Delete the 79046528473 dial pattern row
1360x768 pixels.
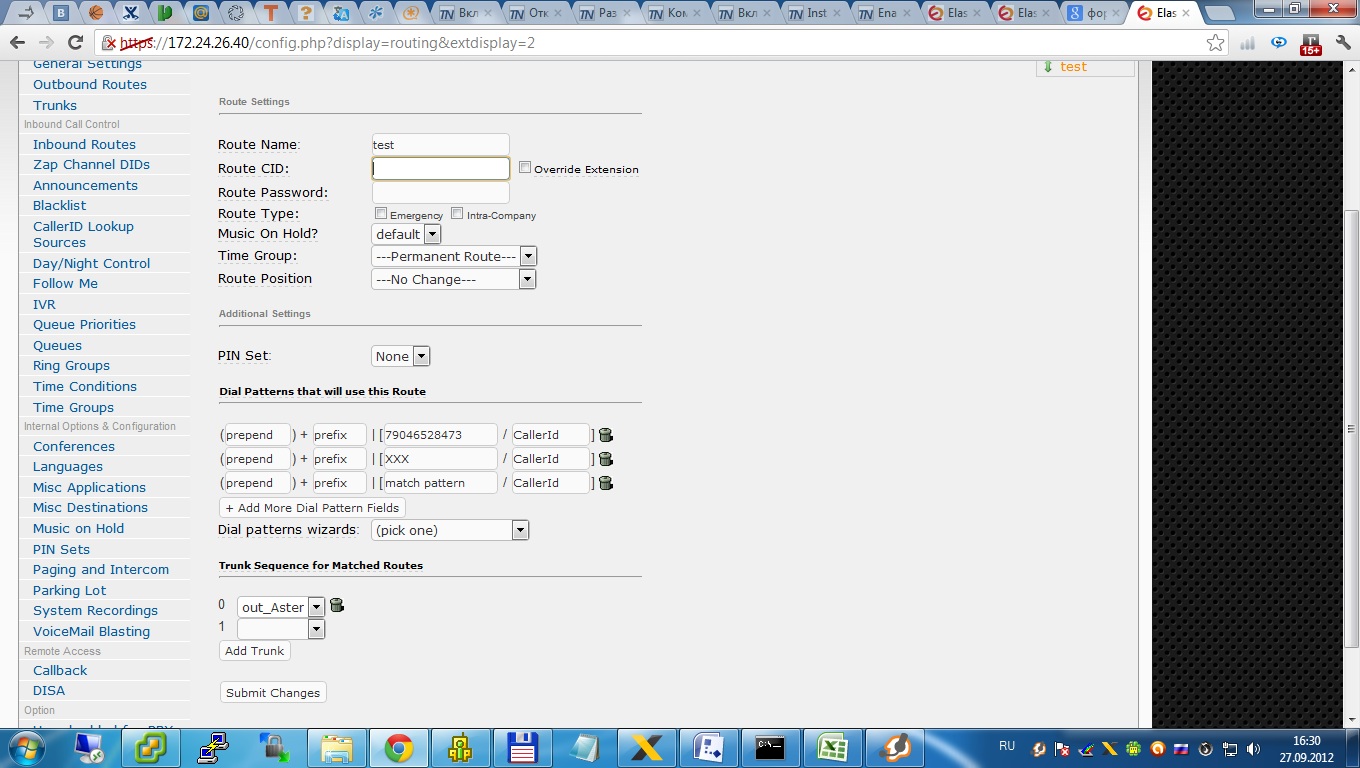pos(605,435)
